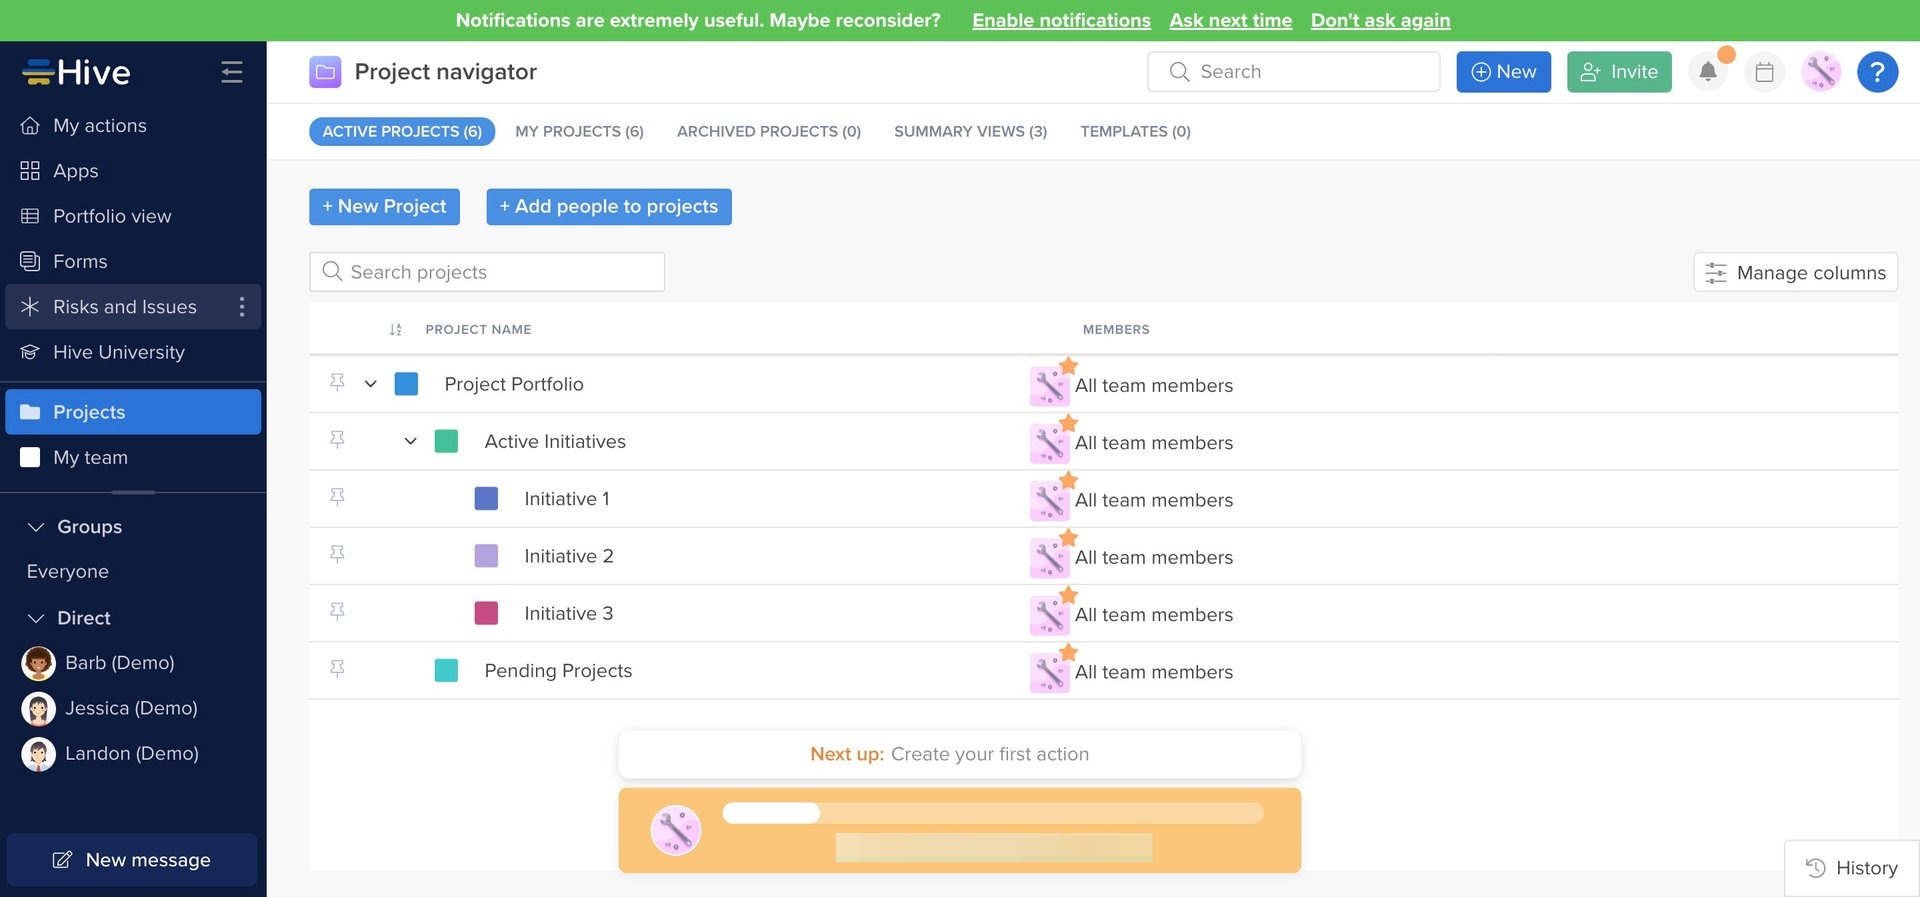
Task: Click Initiative 1 indigo color swatch
Action: coord(486,498)
